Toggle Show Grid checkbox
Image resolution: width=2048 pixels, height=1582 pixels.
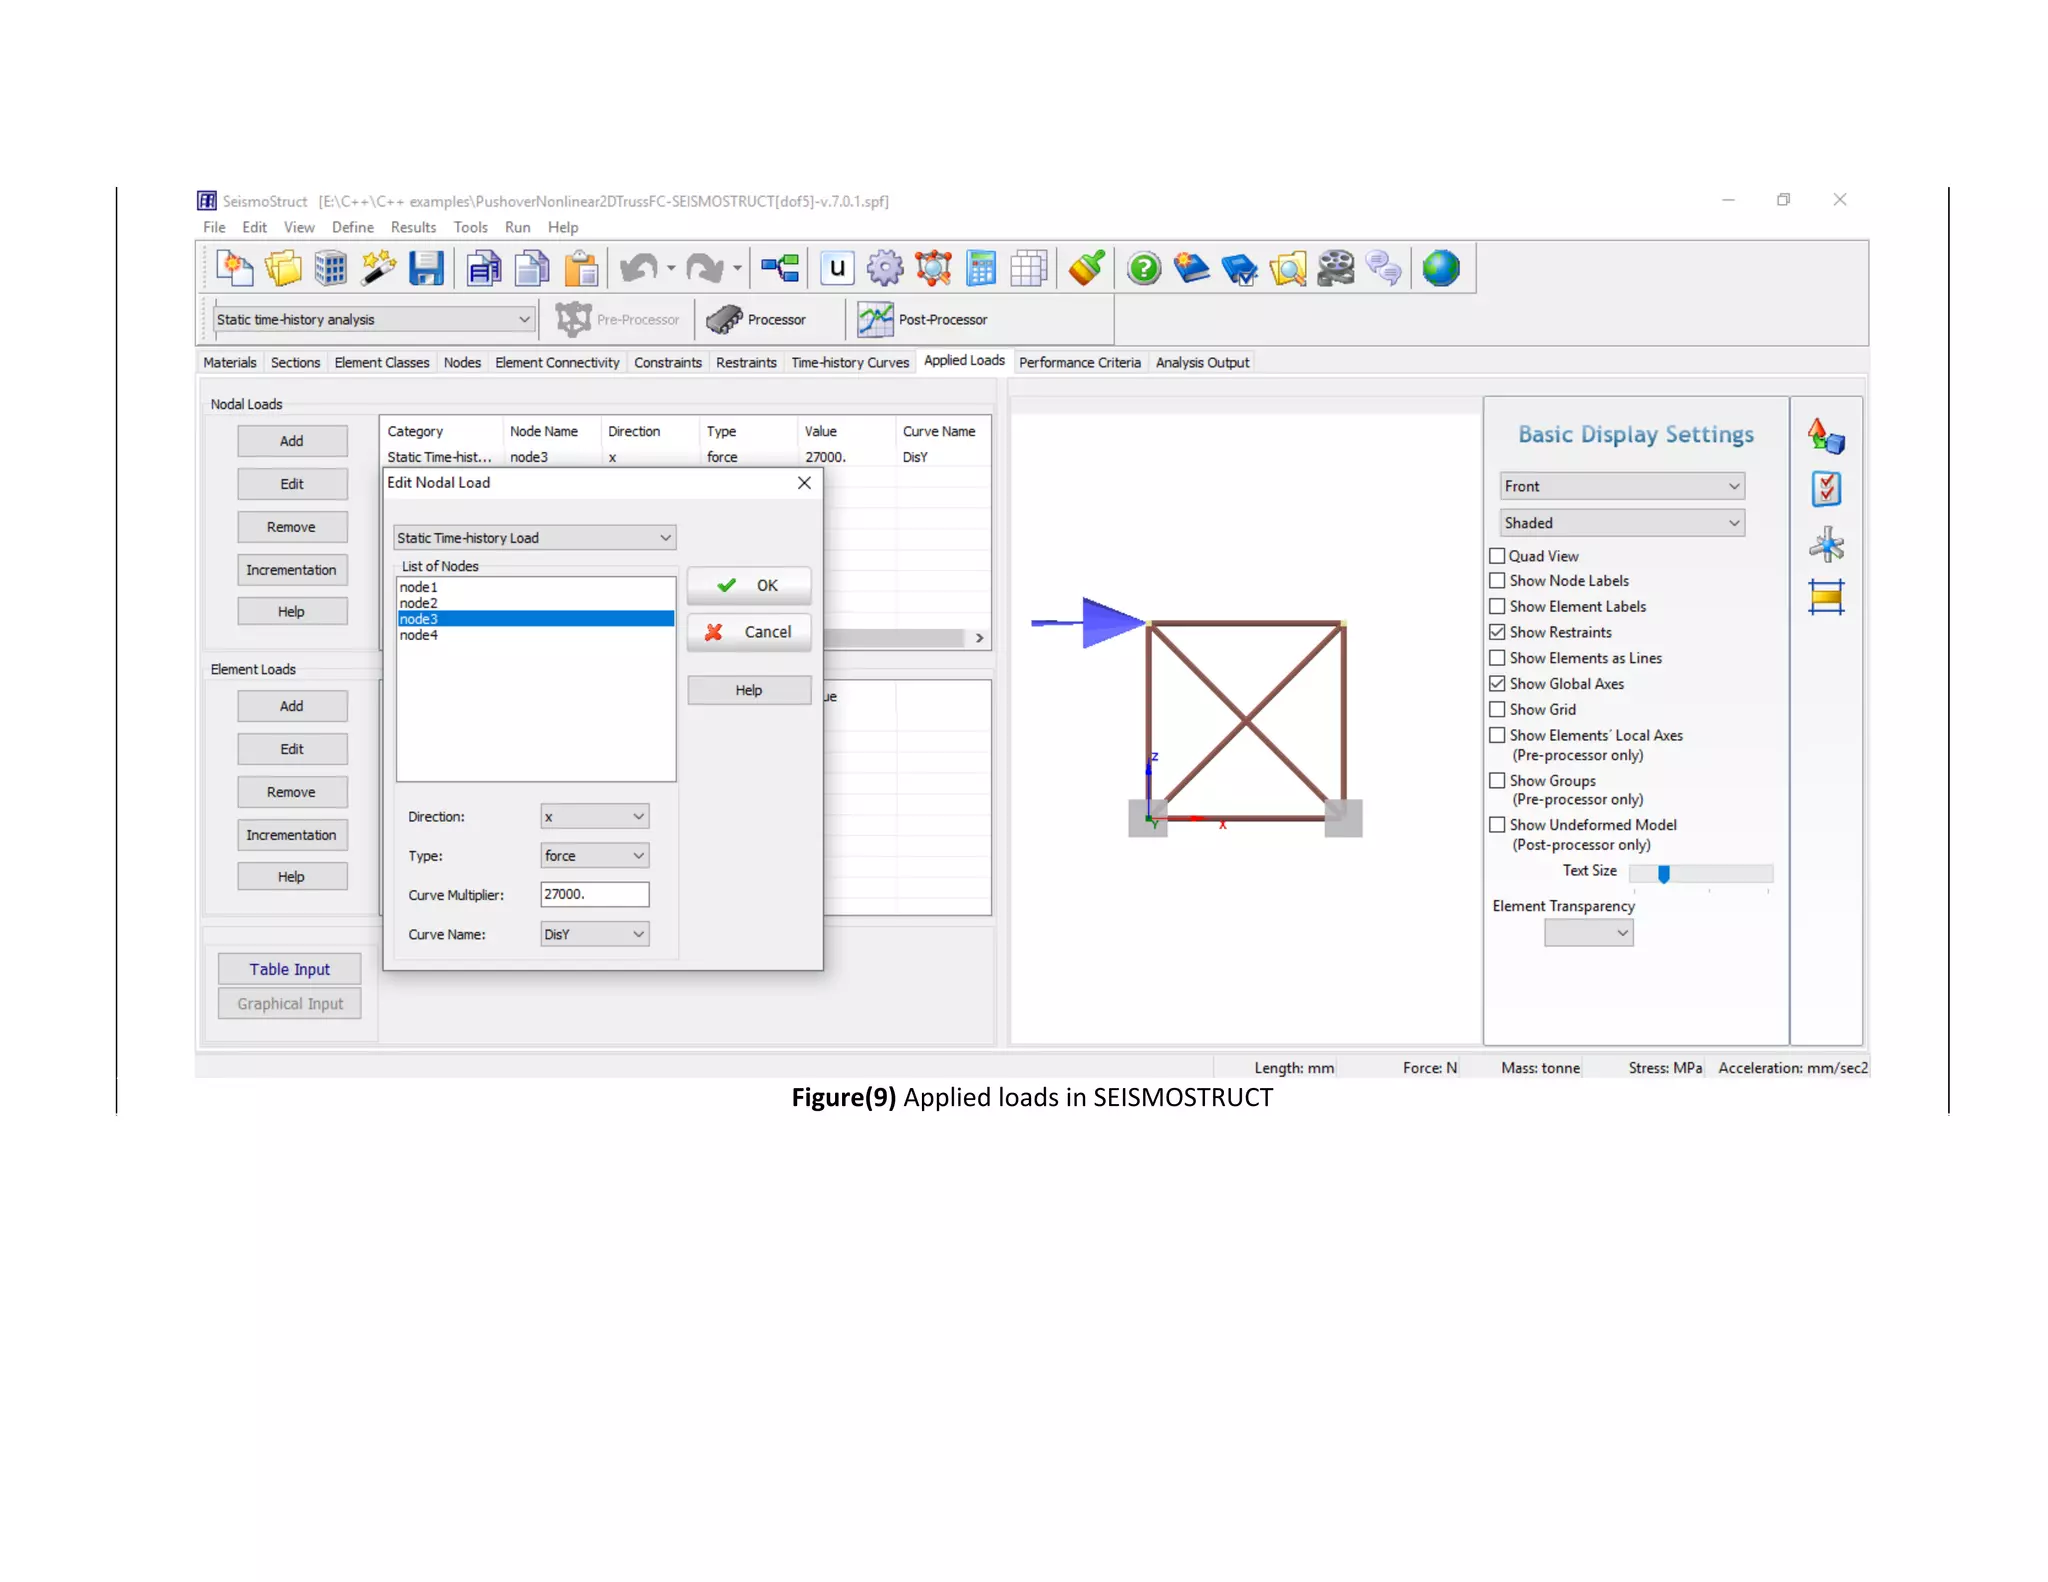click(1497, 710)
